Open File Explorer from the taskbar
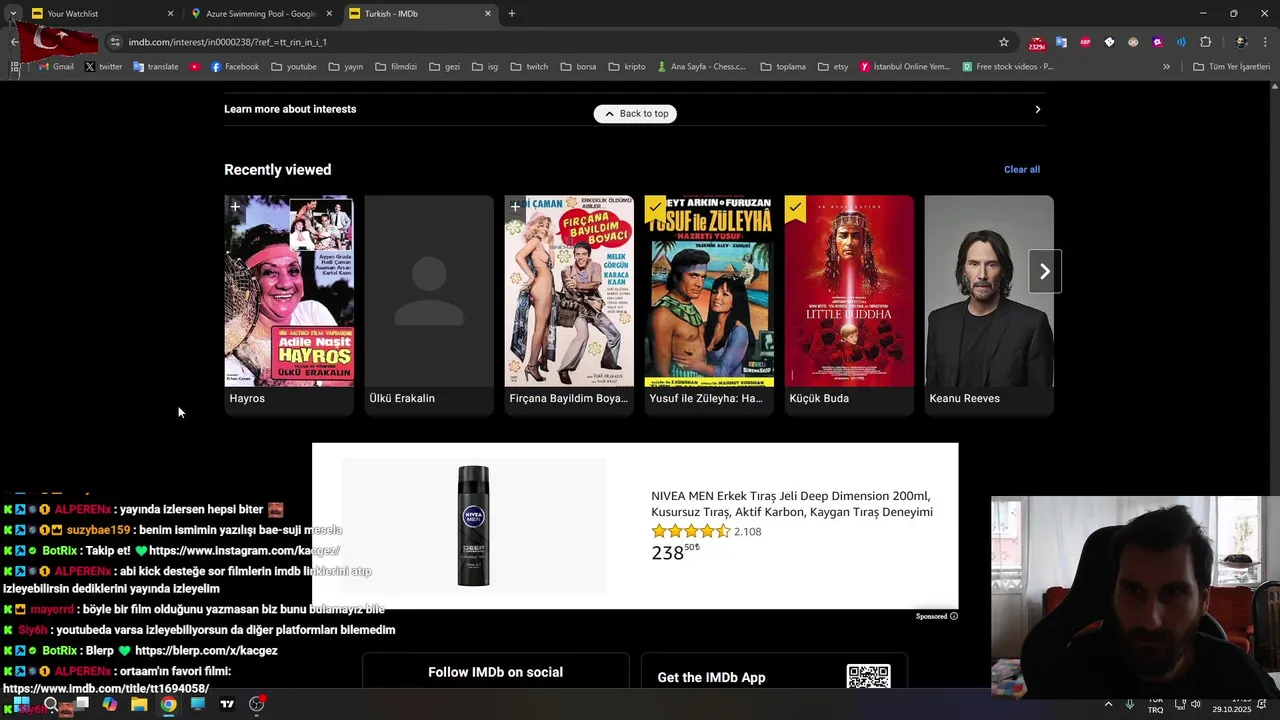Screen dimensions: 1280x720 [x=139, y=704]
